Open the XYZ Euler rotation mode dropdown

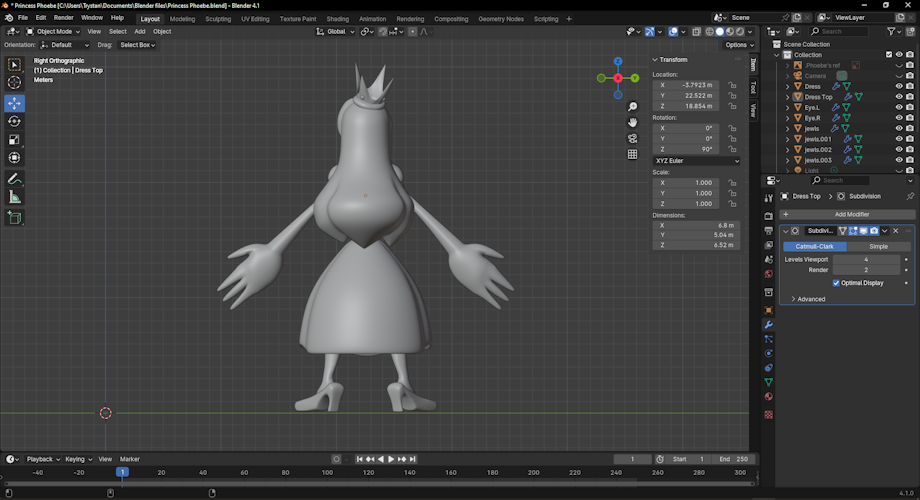(696, 161)
